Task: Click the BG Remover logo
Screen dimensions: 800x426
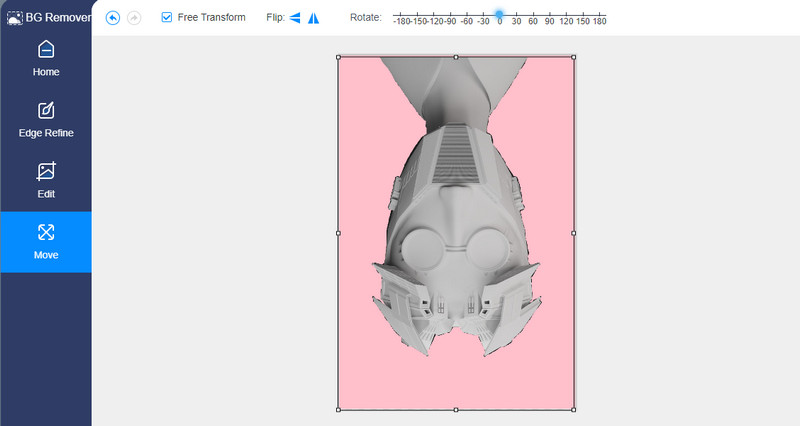Action: coord(45,17)
